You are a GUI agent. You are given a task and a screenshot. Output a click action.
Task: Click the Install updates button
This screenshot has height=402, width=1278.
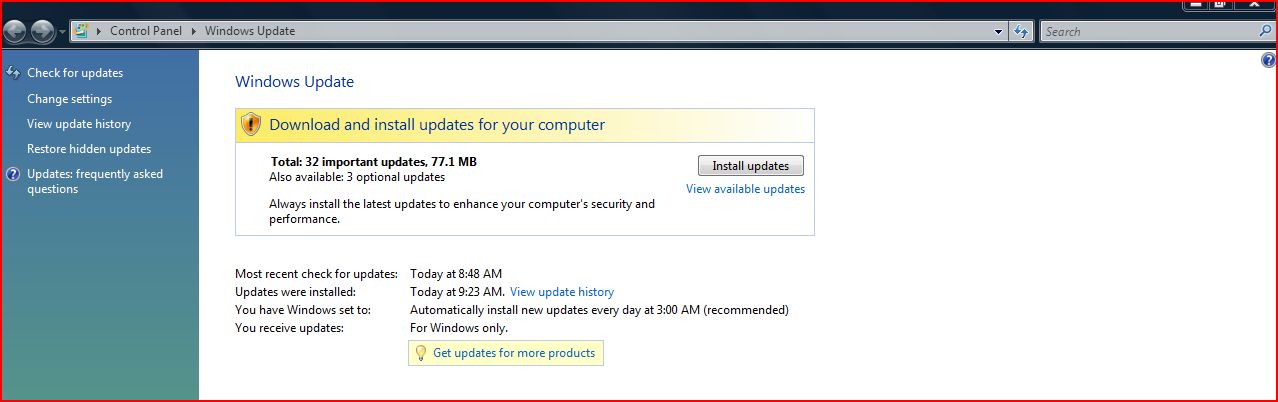tap(750, 166)
